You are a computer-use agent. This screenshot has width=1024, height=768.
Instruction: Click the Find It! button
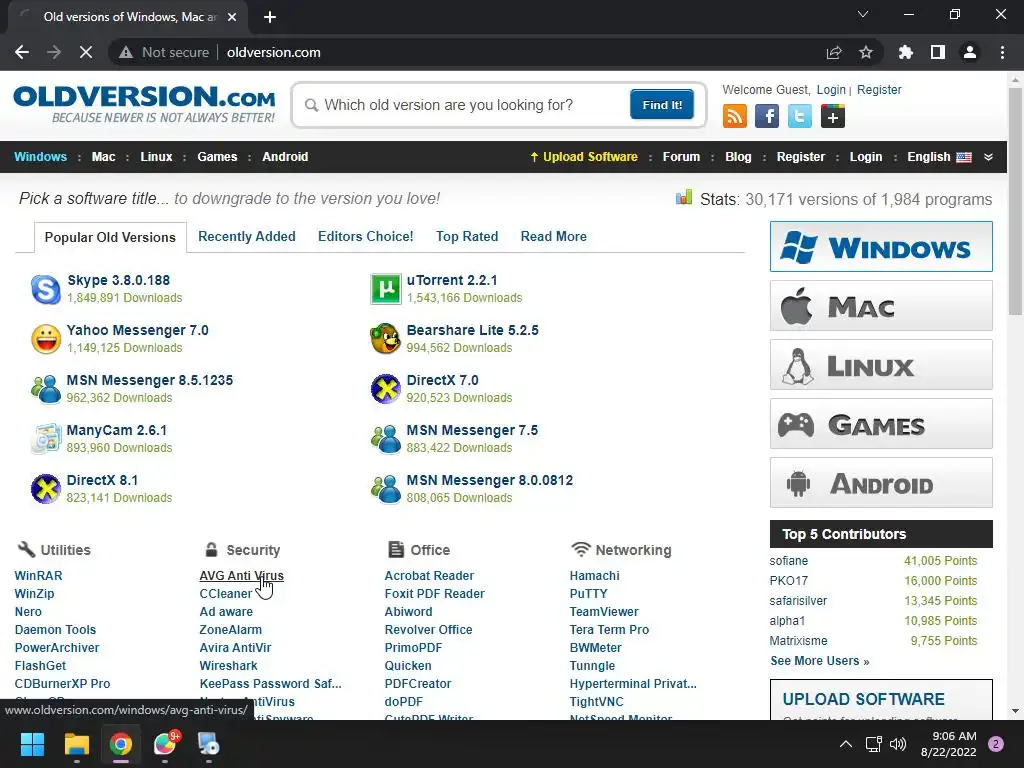(662, 104)
